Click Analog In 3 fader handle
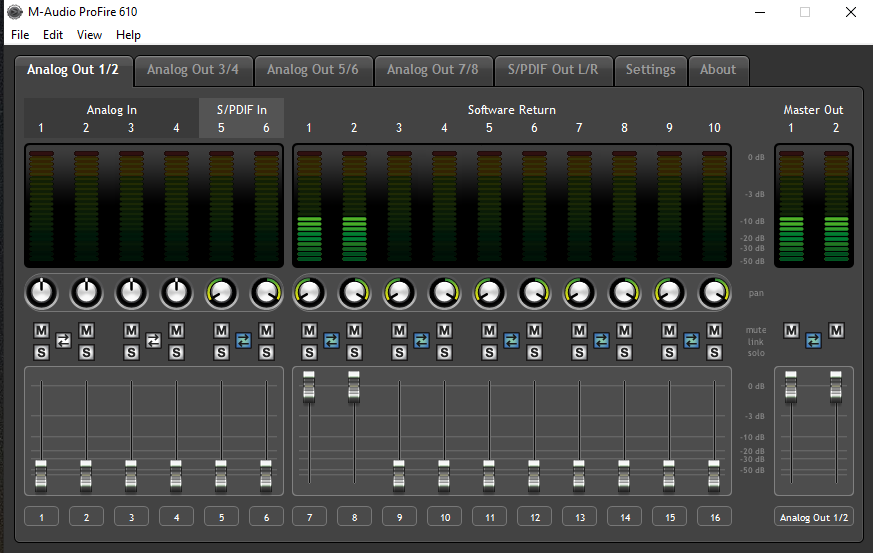 pyautogui.click(x=131, y=476)
